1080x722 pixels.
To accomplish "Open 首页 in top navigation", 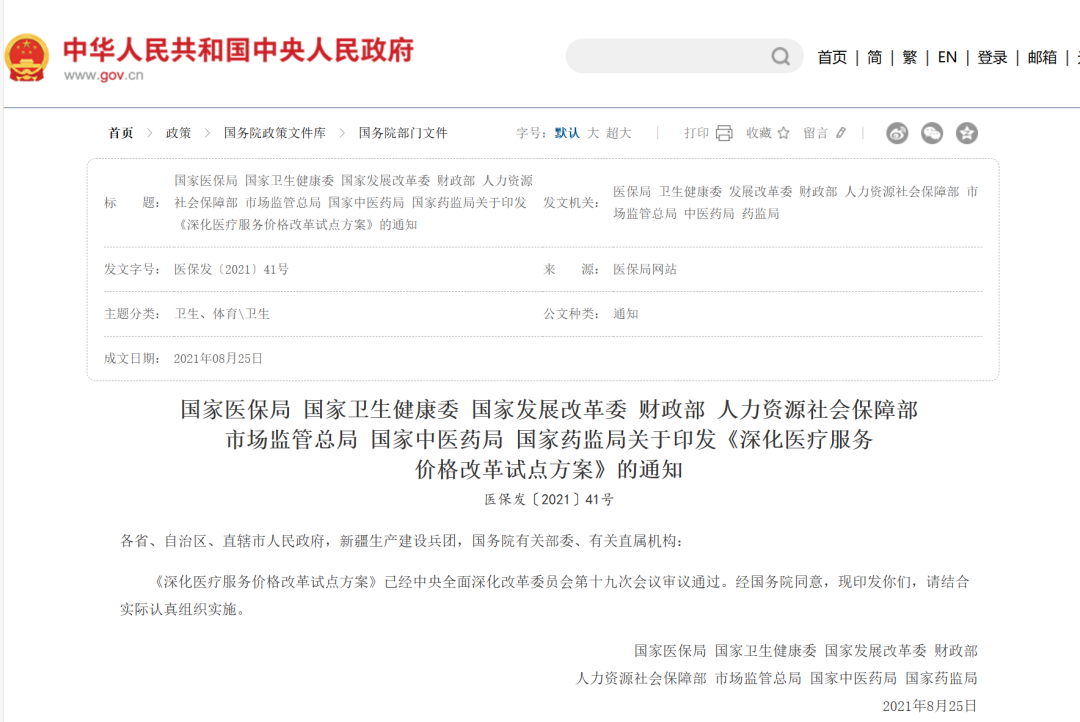I will pos(832,57).
